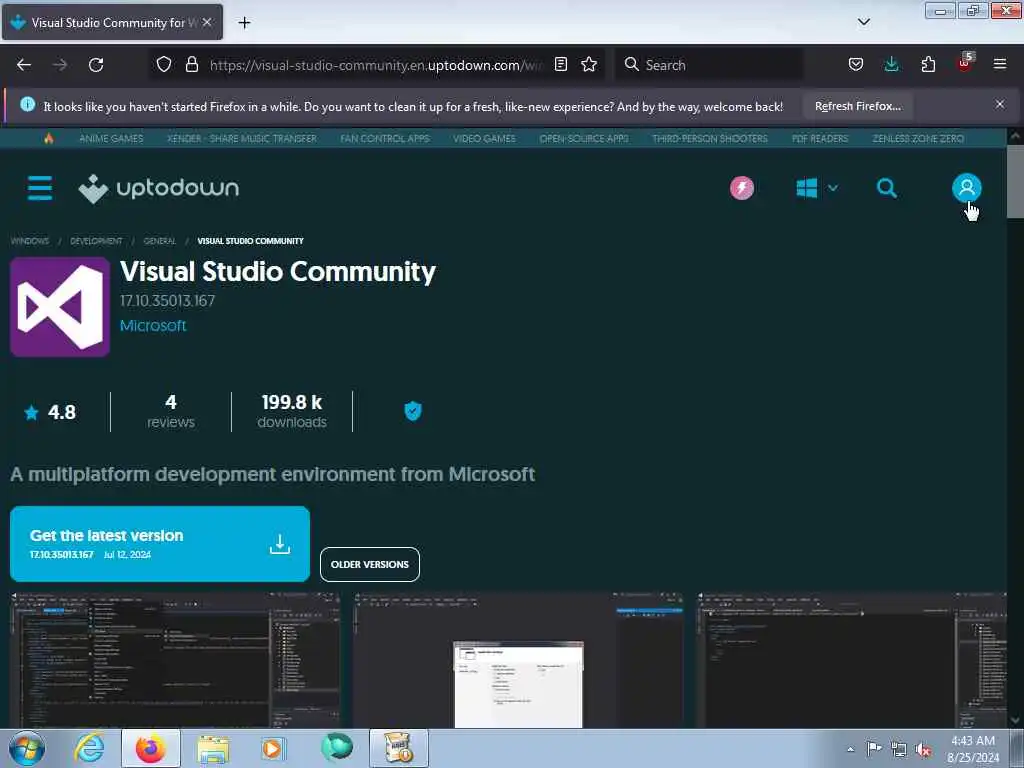Launch Internet Explorer from taskbar
Image resolution: width=1024 pixels, height=768 pixels.
(x=89, y=748)
